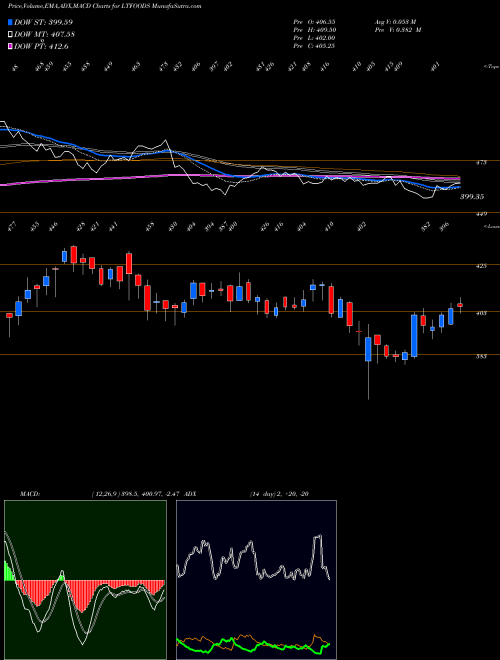Screen dimensions: 500x660
Task: Click the white DOW MT legend swatch
Action: [11, 35]
